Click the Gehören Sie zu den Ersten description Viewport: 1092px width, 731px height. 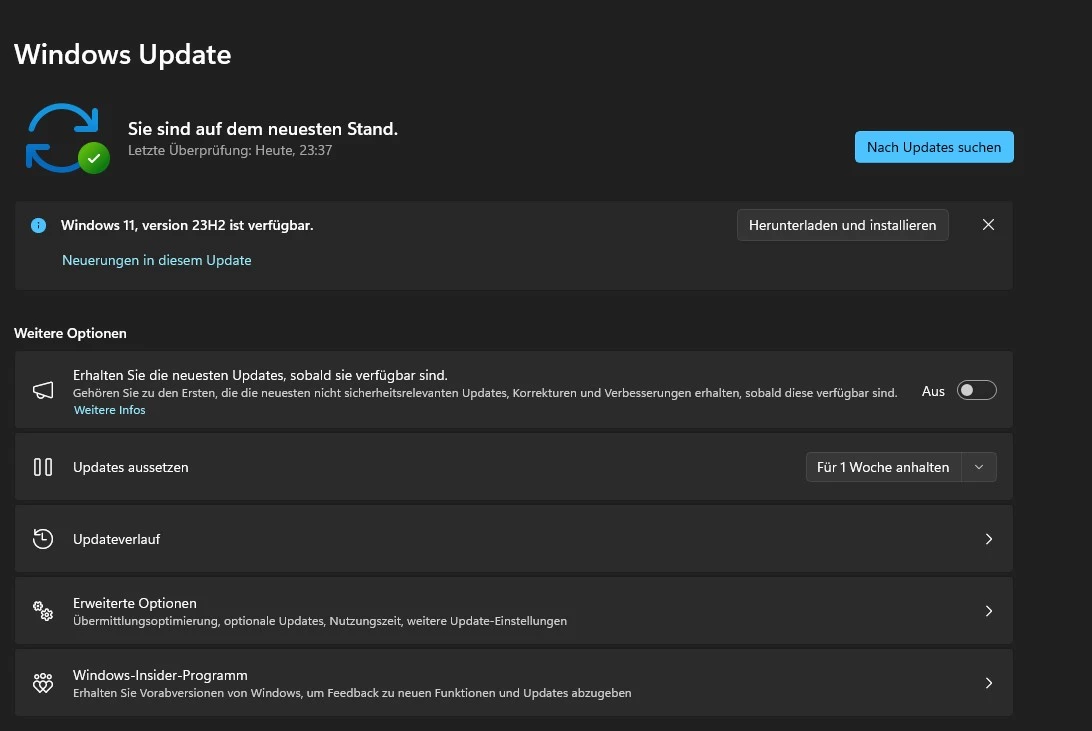[485, 393]
